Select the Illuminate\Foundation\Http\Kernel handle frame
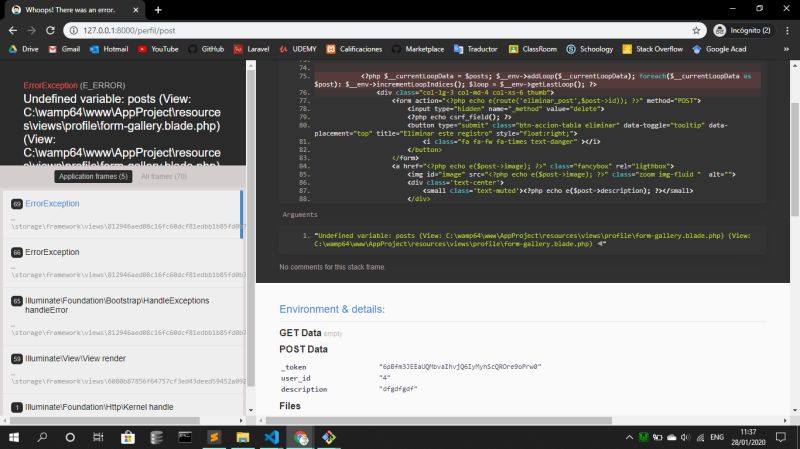800x449 pixels. 122,407
